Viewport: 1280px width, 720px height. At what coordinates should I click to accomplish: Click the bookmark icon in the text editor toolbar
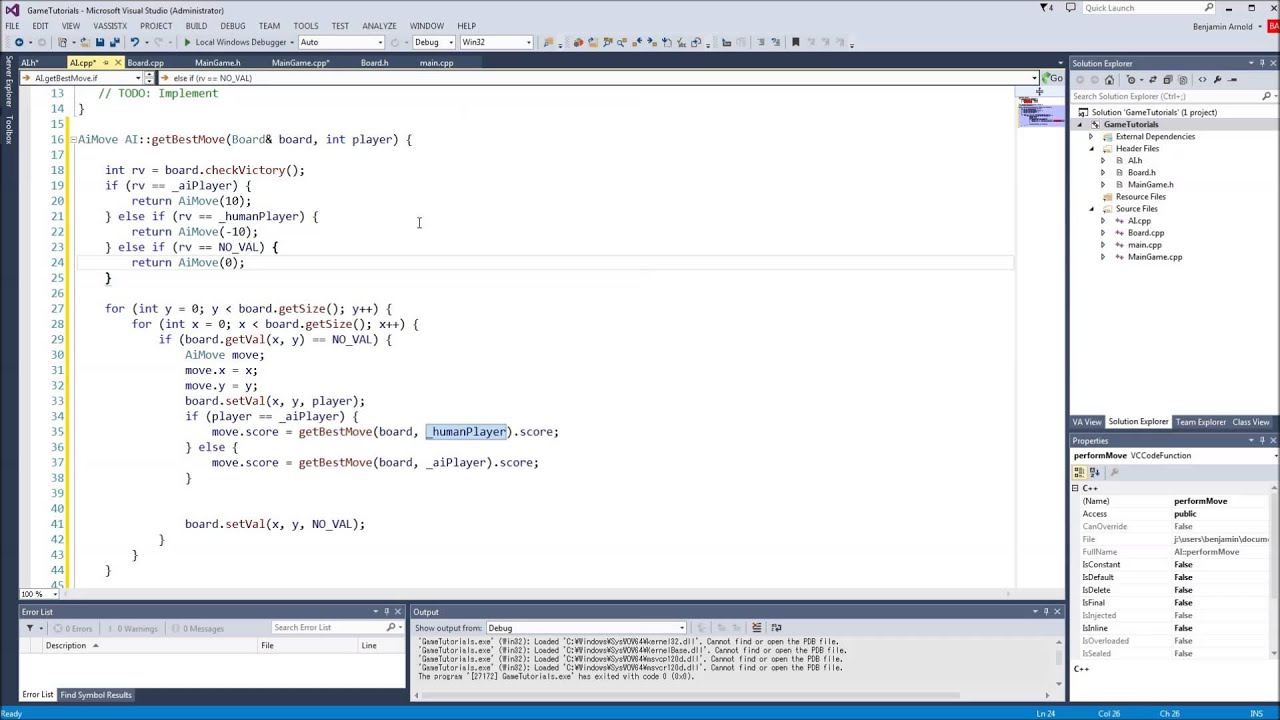[x=795, y=42]
